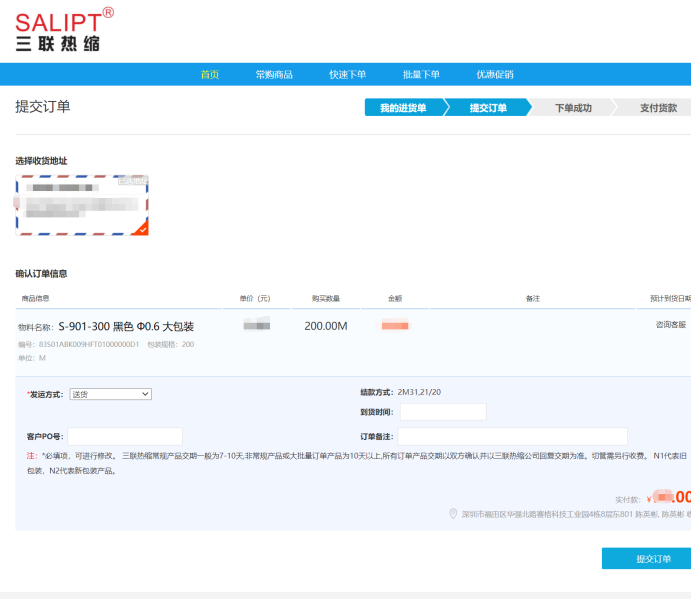Open the 发运方式 shipping method dropdown
Screen dimensions: 691x599
tap(110, 394)
